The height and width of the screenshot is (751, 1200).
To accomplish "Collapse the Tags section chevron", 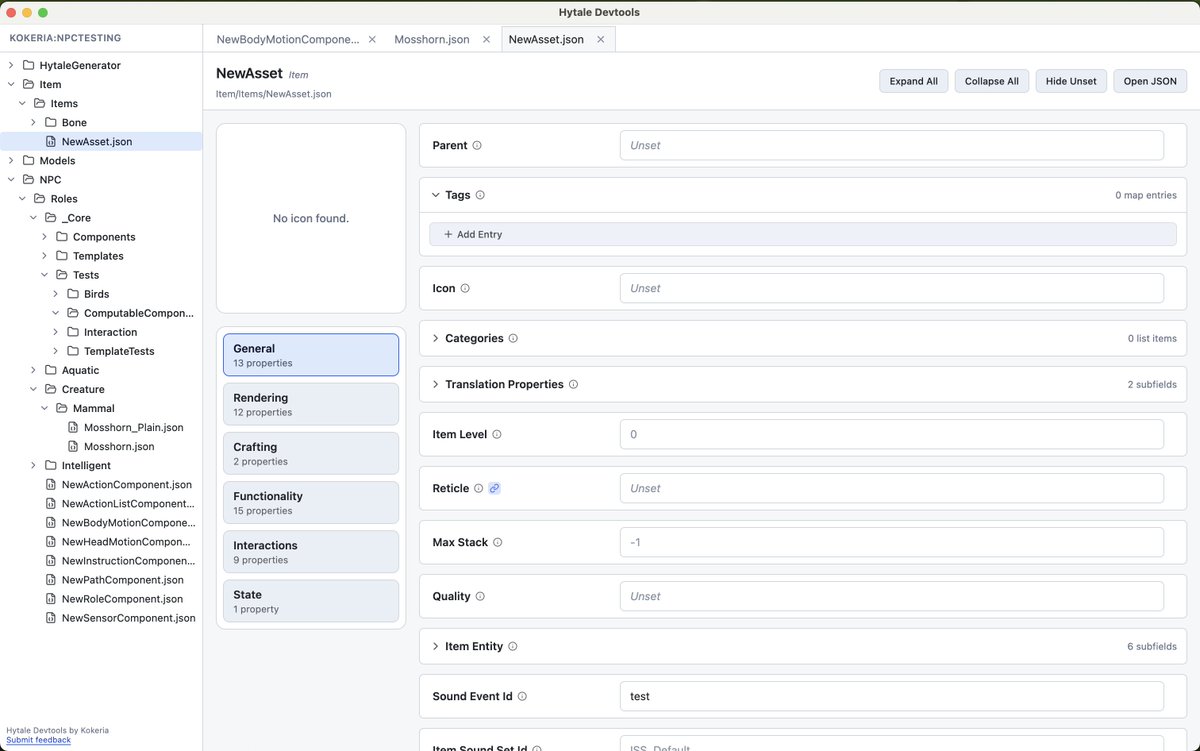I will [x=435, y=195].
